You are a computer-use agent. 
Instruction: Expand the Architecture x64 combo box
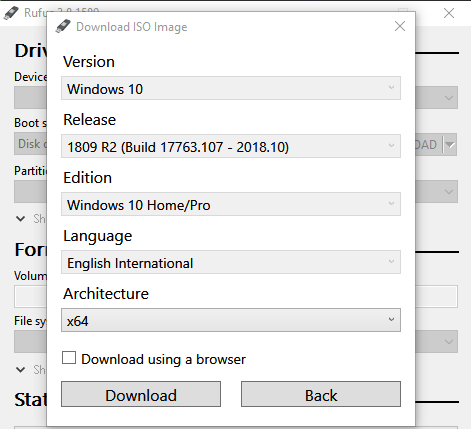click(231, 320)
